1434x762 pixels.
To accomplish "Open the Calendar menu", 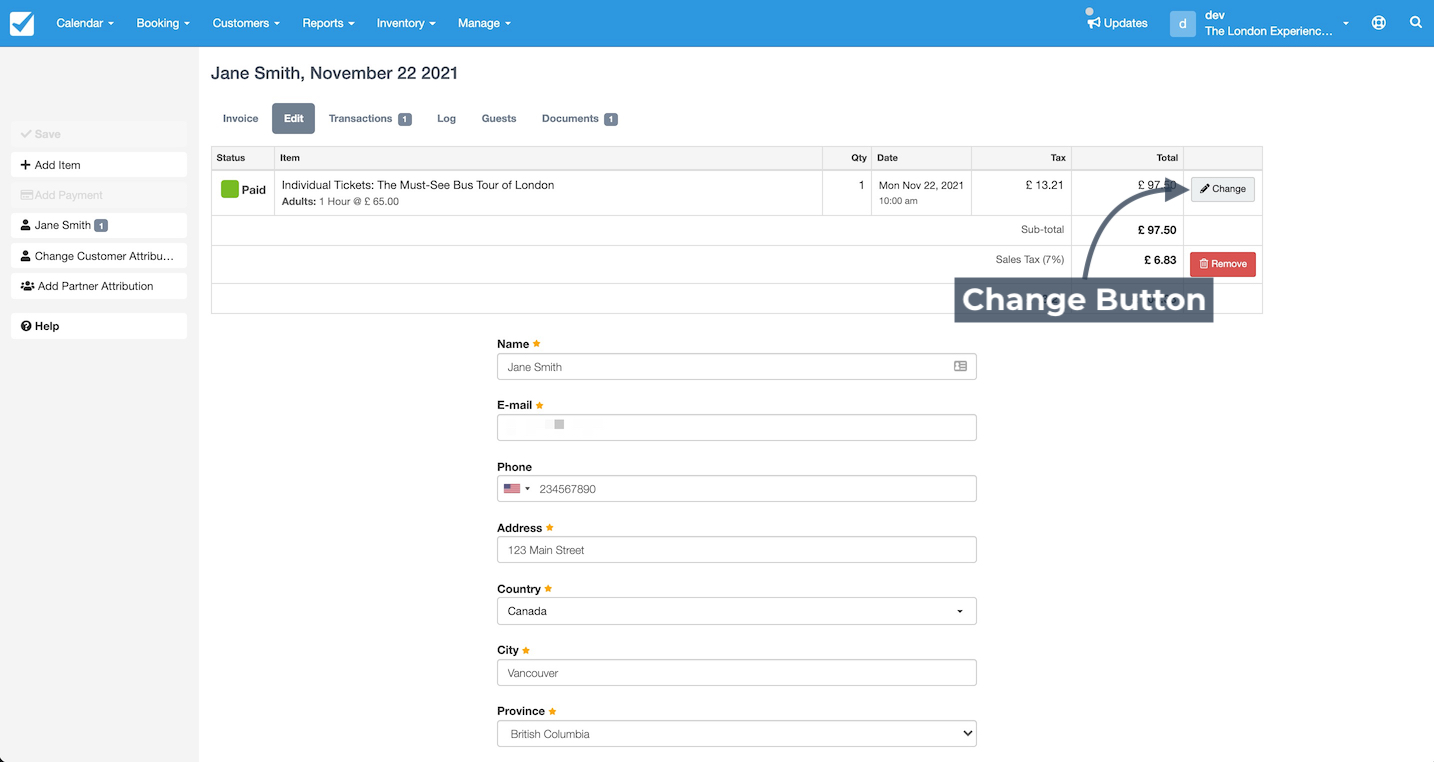I will 85,23.
